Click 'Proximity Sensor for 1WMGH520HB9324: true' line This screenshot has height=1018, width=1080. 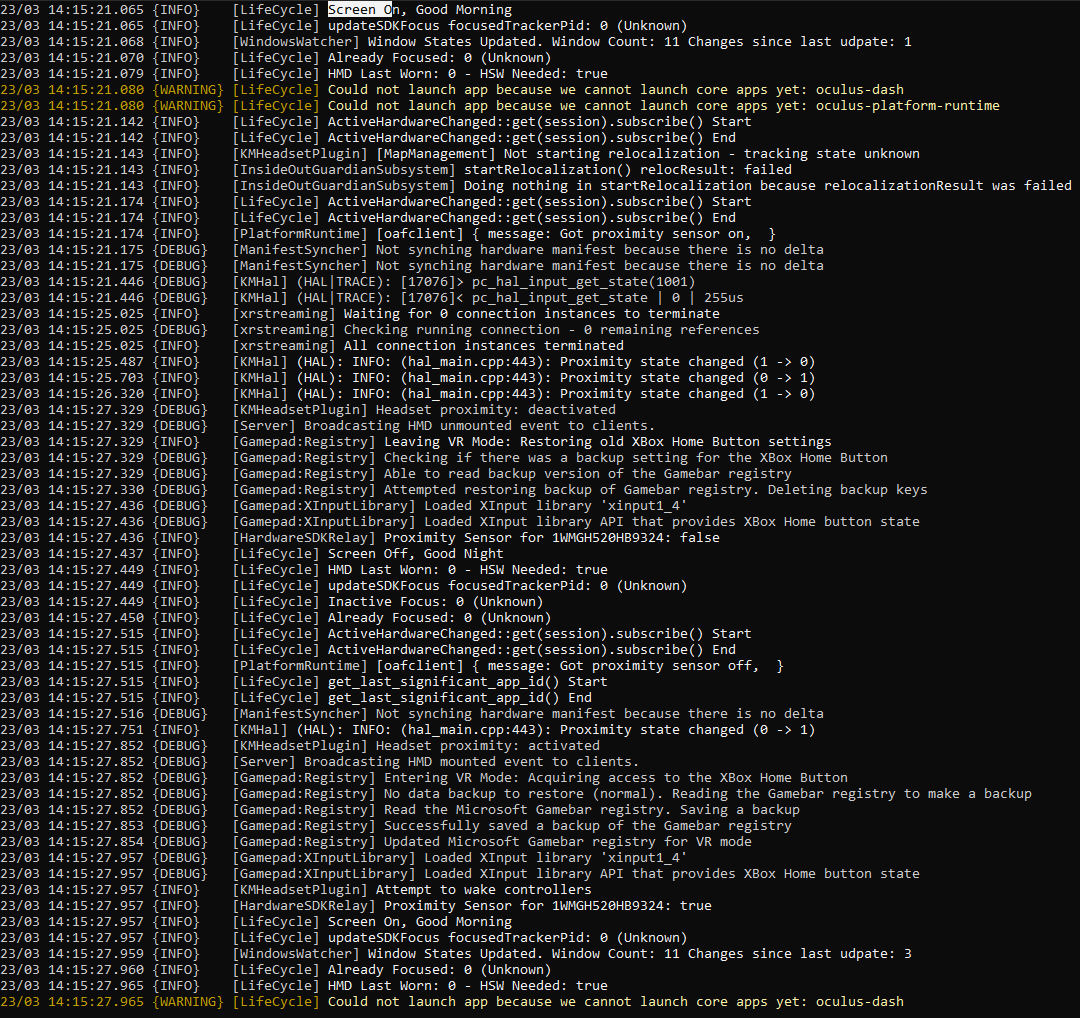(356, 905)
